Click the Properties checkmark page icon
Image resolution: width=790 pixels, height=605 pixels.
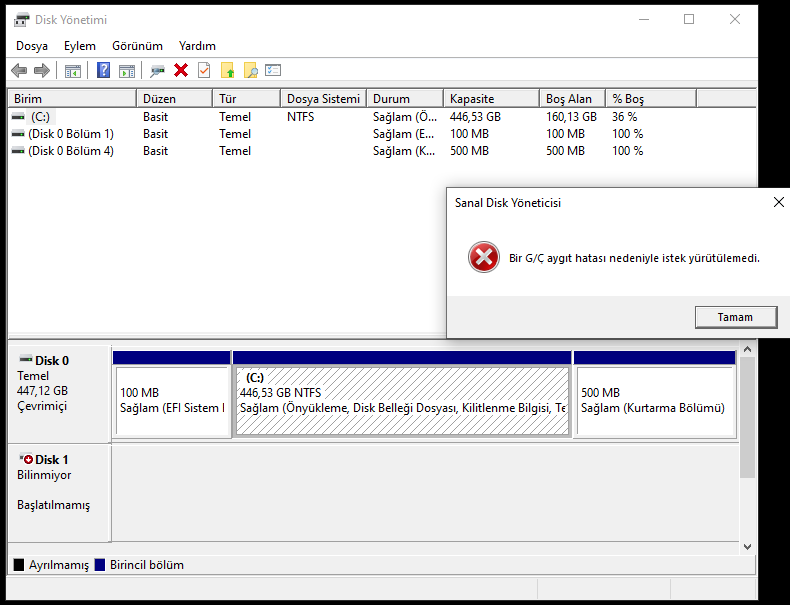204,71
